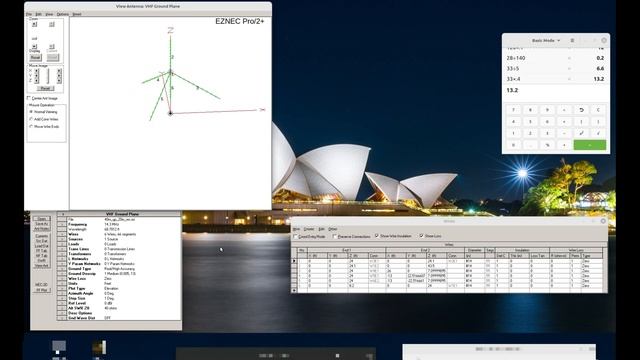Click Reset button under Move Image
The width and height of the screenshot is (640, 360).
pos(45,88)
